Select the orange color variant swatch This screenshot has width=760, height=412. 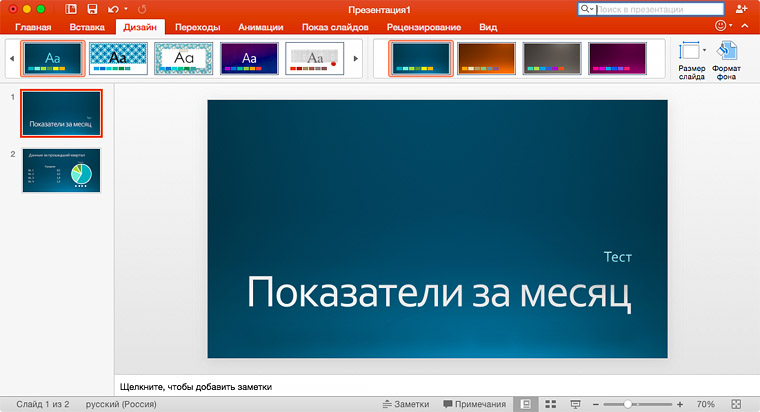(x=486, y=59)
